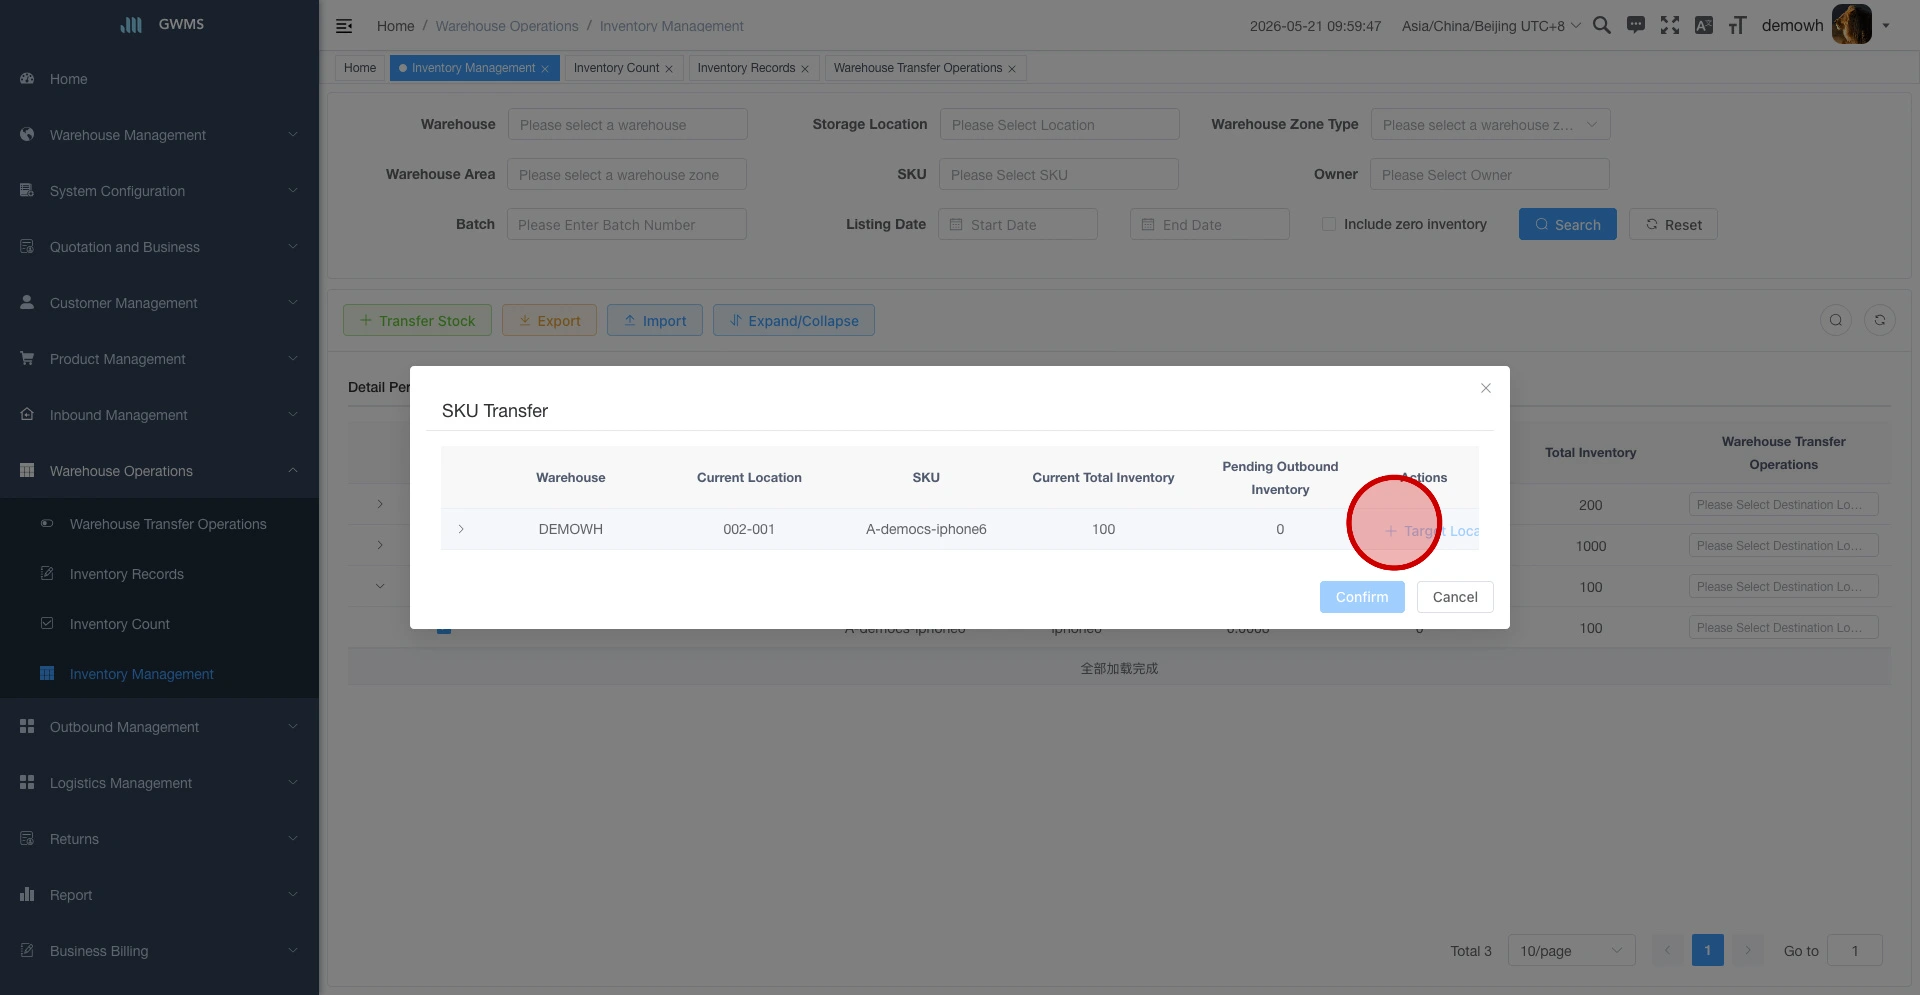Focus the Warehouse select field
Screen dimensions: 1920x995
point(627,125)
